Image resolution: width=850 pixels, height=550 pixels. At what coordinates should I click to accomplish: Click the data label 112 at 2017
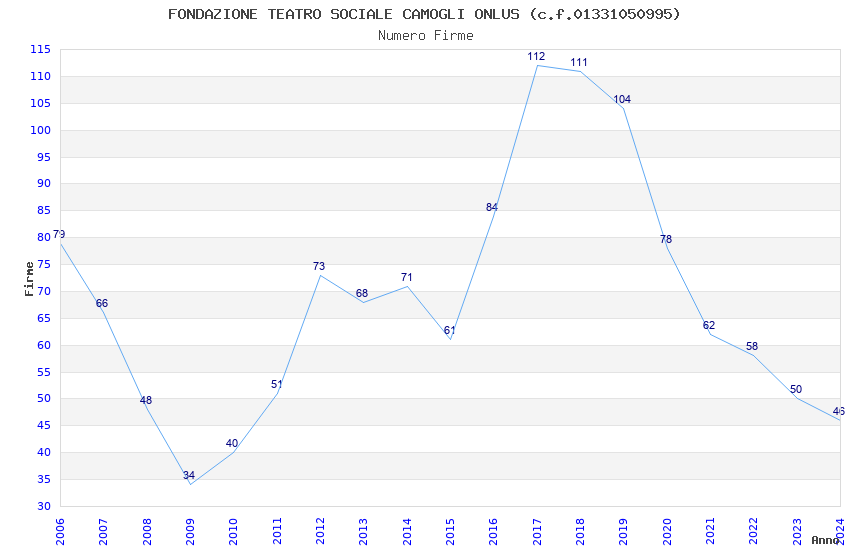(x=536, y=56)
